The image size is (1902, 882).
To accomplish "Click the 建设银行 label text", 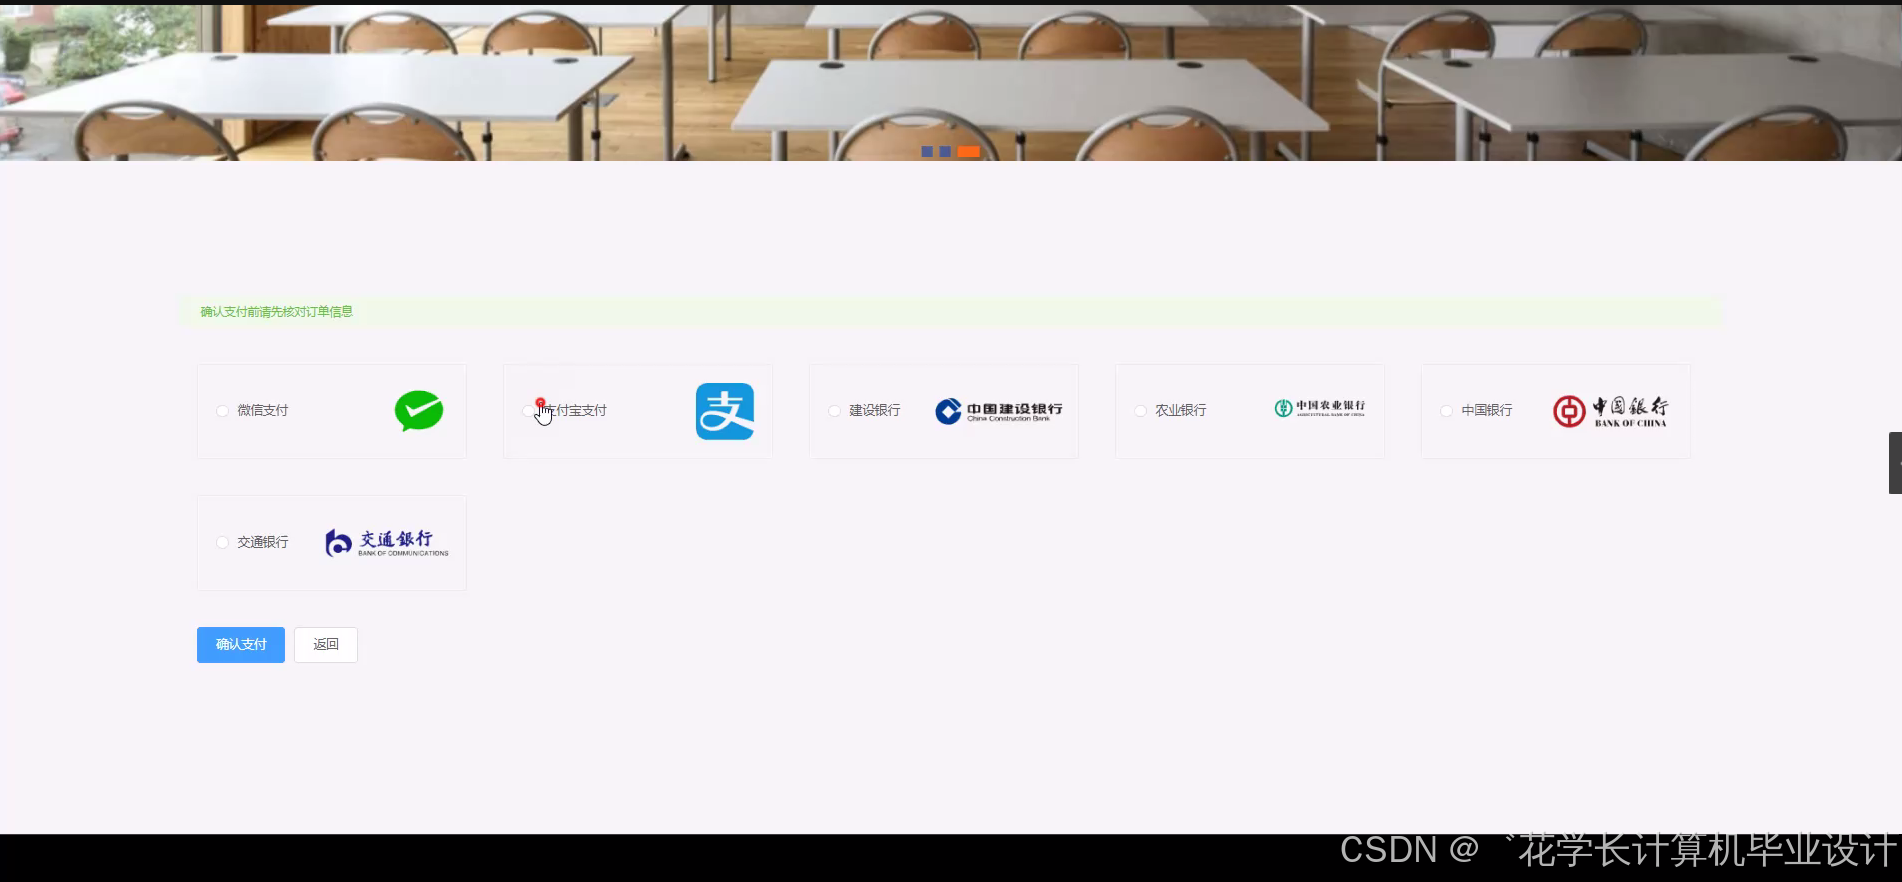I will coord(875,411).
